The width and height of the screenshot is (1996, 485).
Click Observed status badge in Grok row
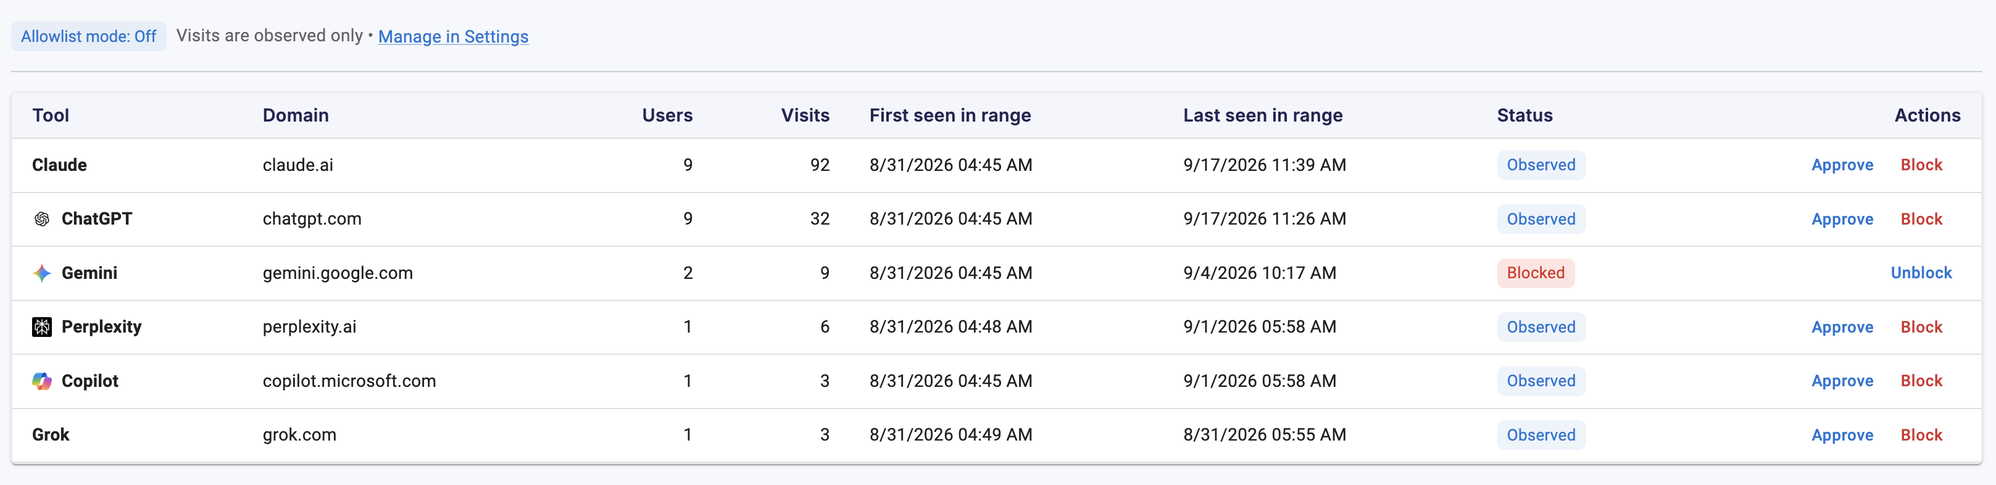pyautogui.click(x=1541, y=435)
